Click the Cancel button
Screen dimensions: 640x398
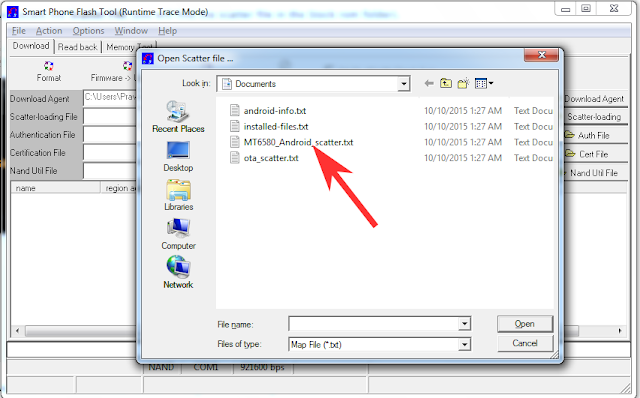tap(525, 343)
